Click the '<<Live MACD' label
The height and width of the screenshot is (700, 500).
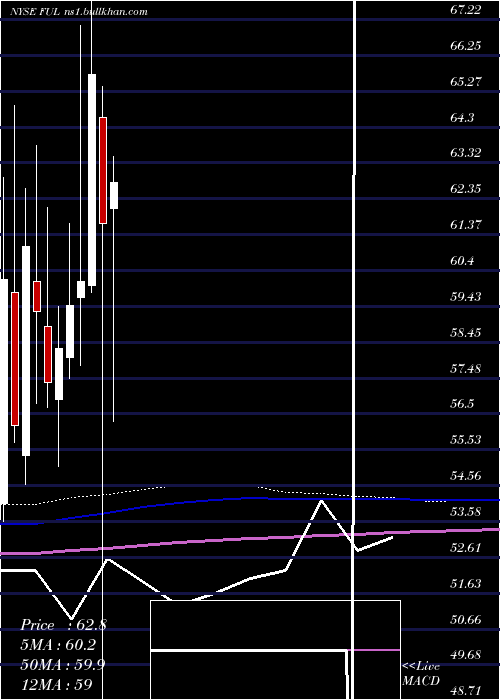tap(421, 673)
